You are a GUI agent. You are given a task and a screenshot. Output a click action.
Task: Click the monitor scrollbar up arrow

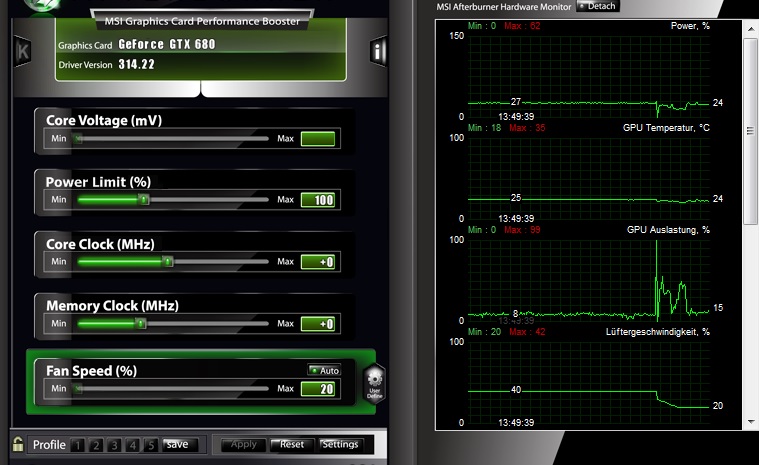tap(750, 29)
